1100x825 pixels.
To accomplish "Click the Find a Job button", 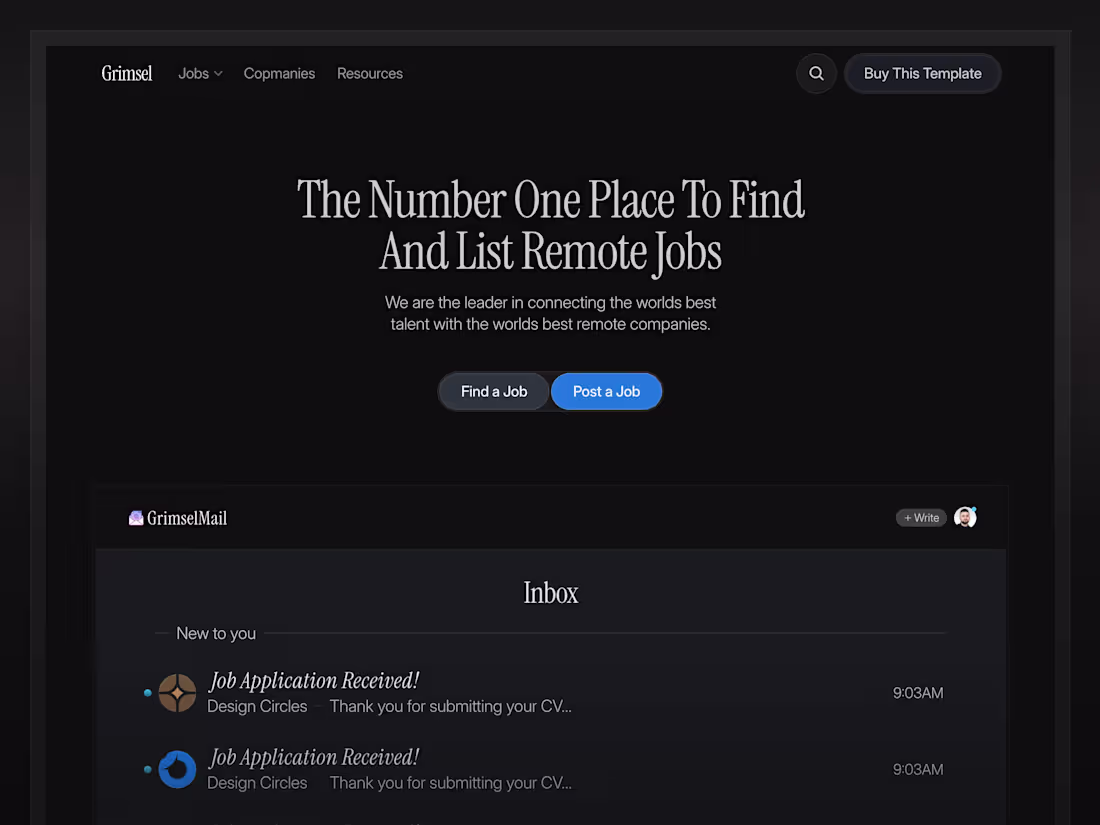I will [x=494, y=391].
